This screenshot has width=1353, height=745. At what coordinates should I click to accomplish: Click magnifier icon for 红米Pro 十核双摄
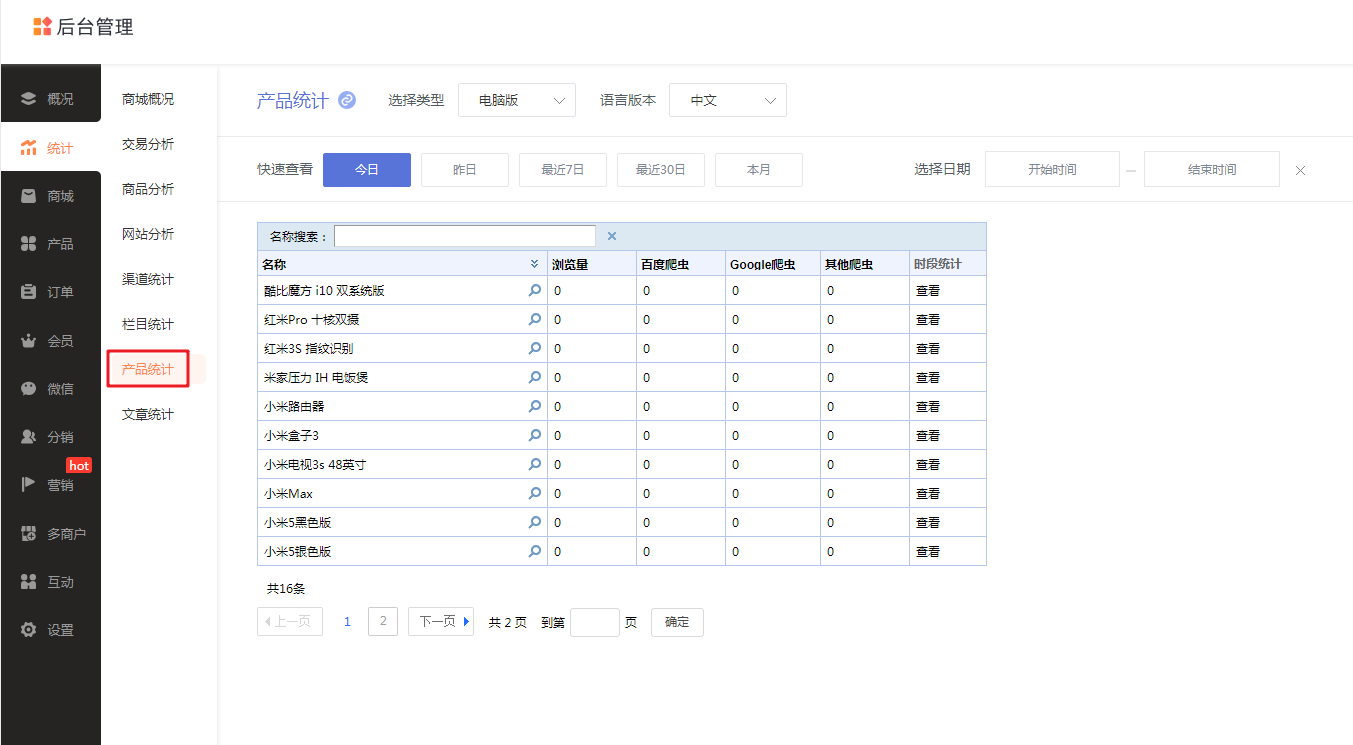click(535, 319)
